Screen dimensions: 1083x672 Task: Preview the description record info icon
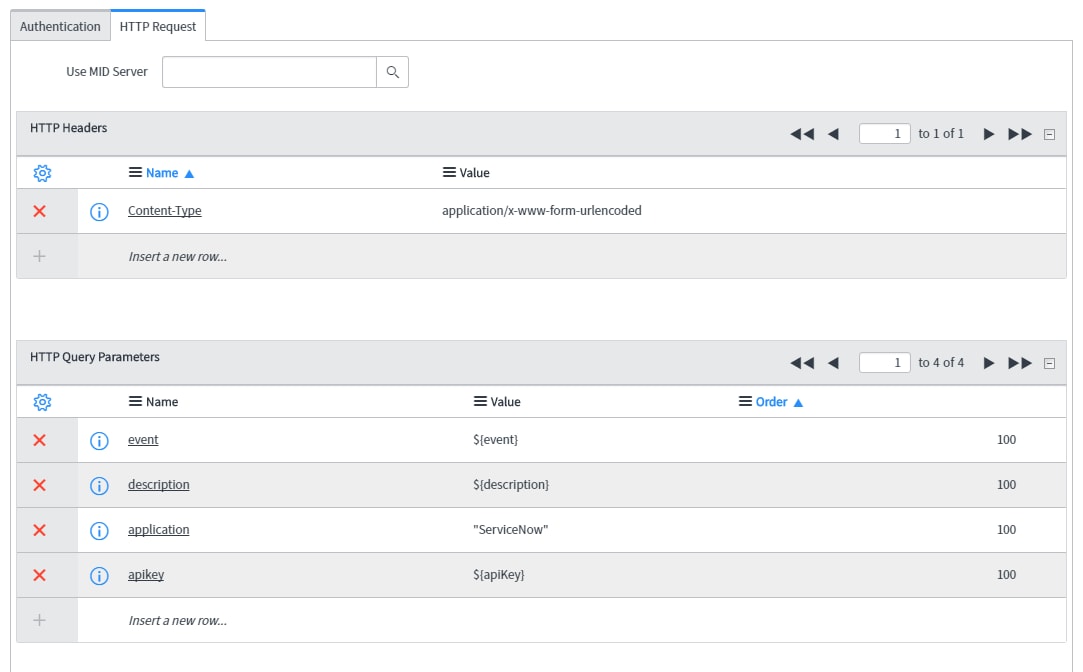click(99, 486)
